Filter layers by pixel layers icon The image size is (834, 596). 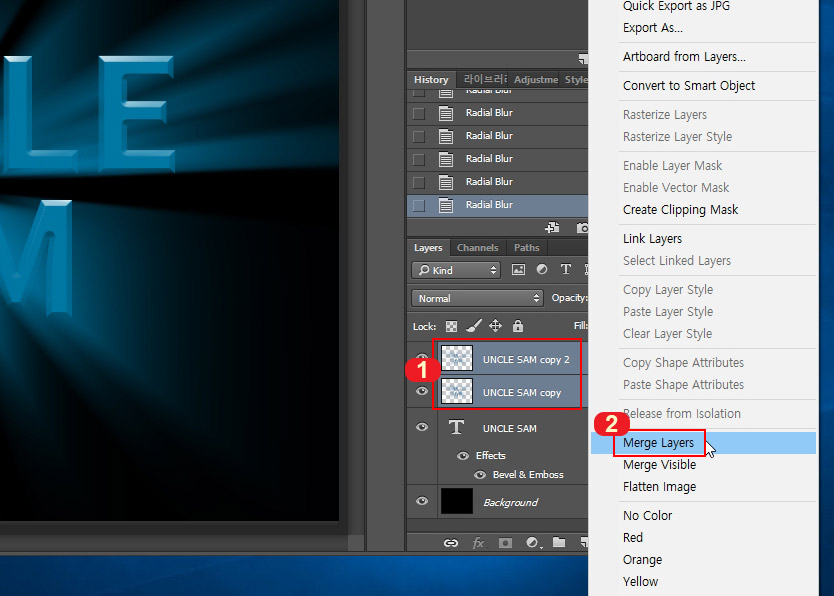518,270
